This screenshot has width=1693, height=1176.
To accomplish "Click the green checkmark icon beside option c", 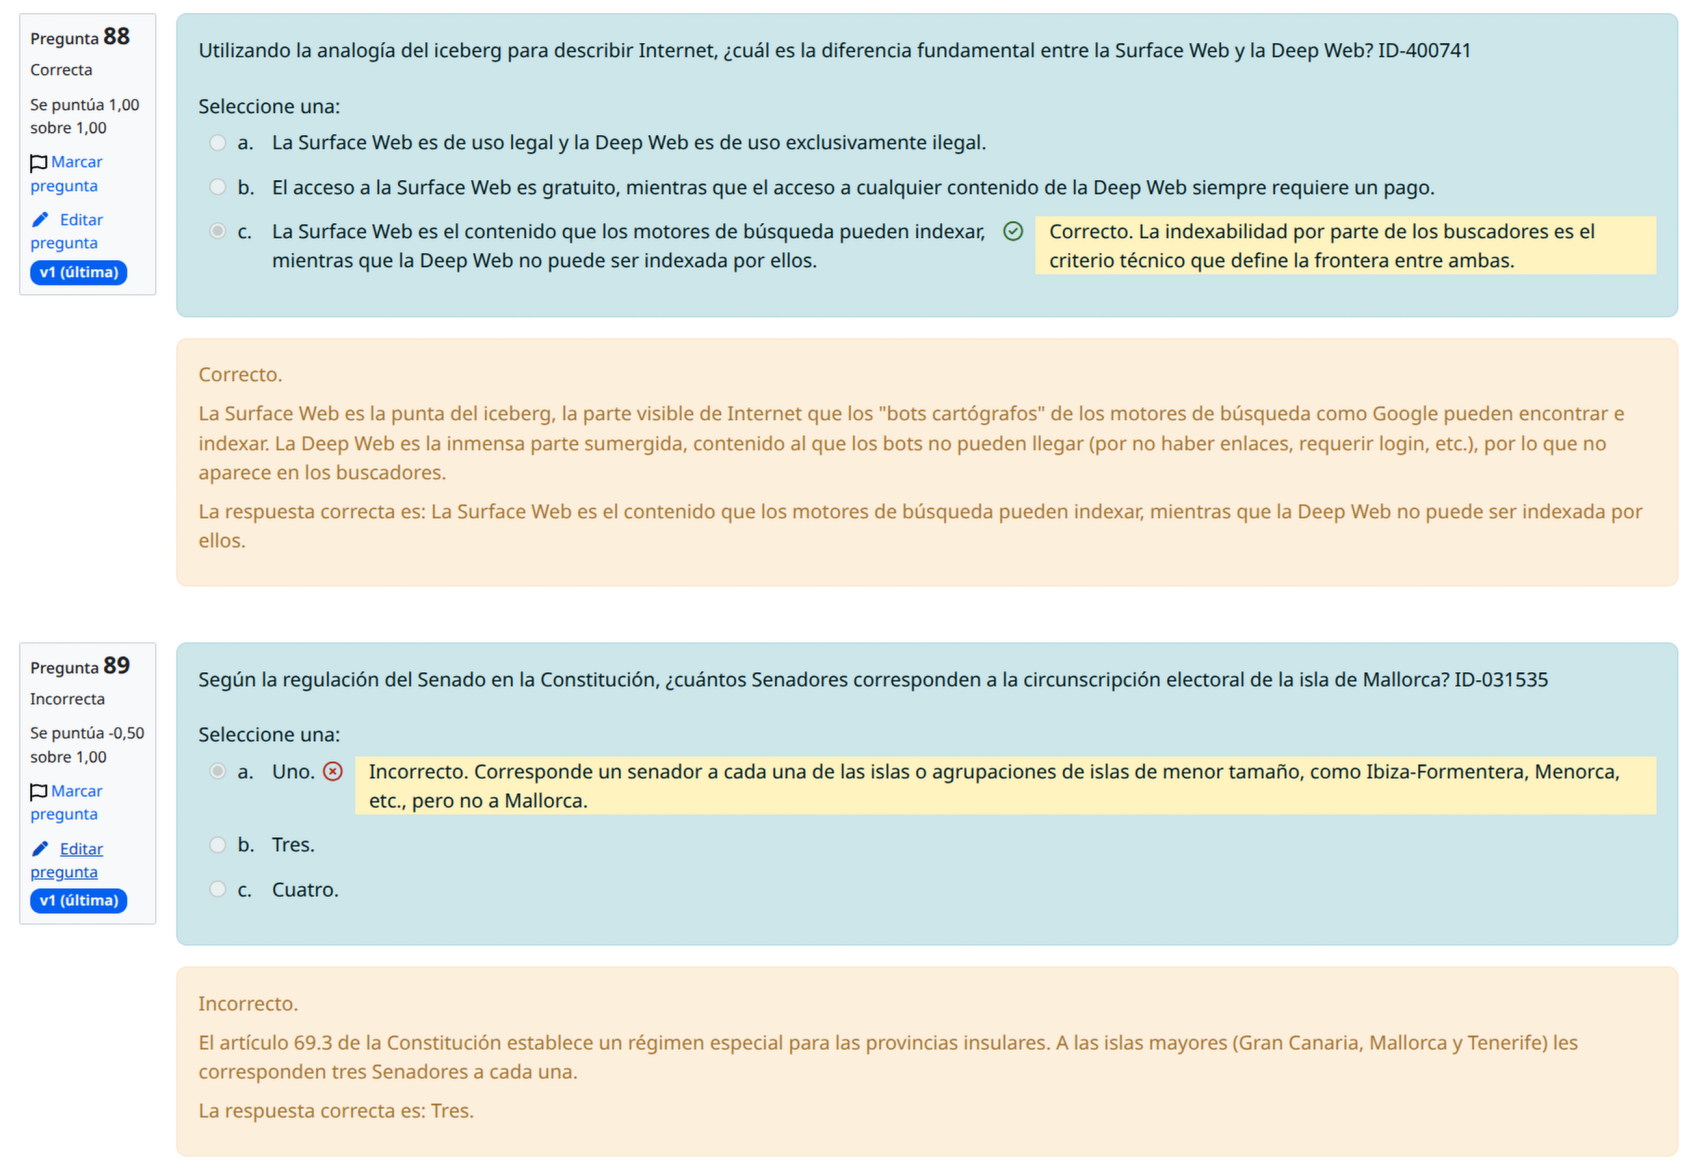I will [1013, 232].
